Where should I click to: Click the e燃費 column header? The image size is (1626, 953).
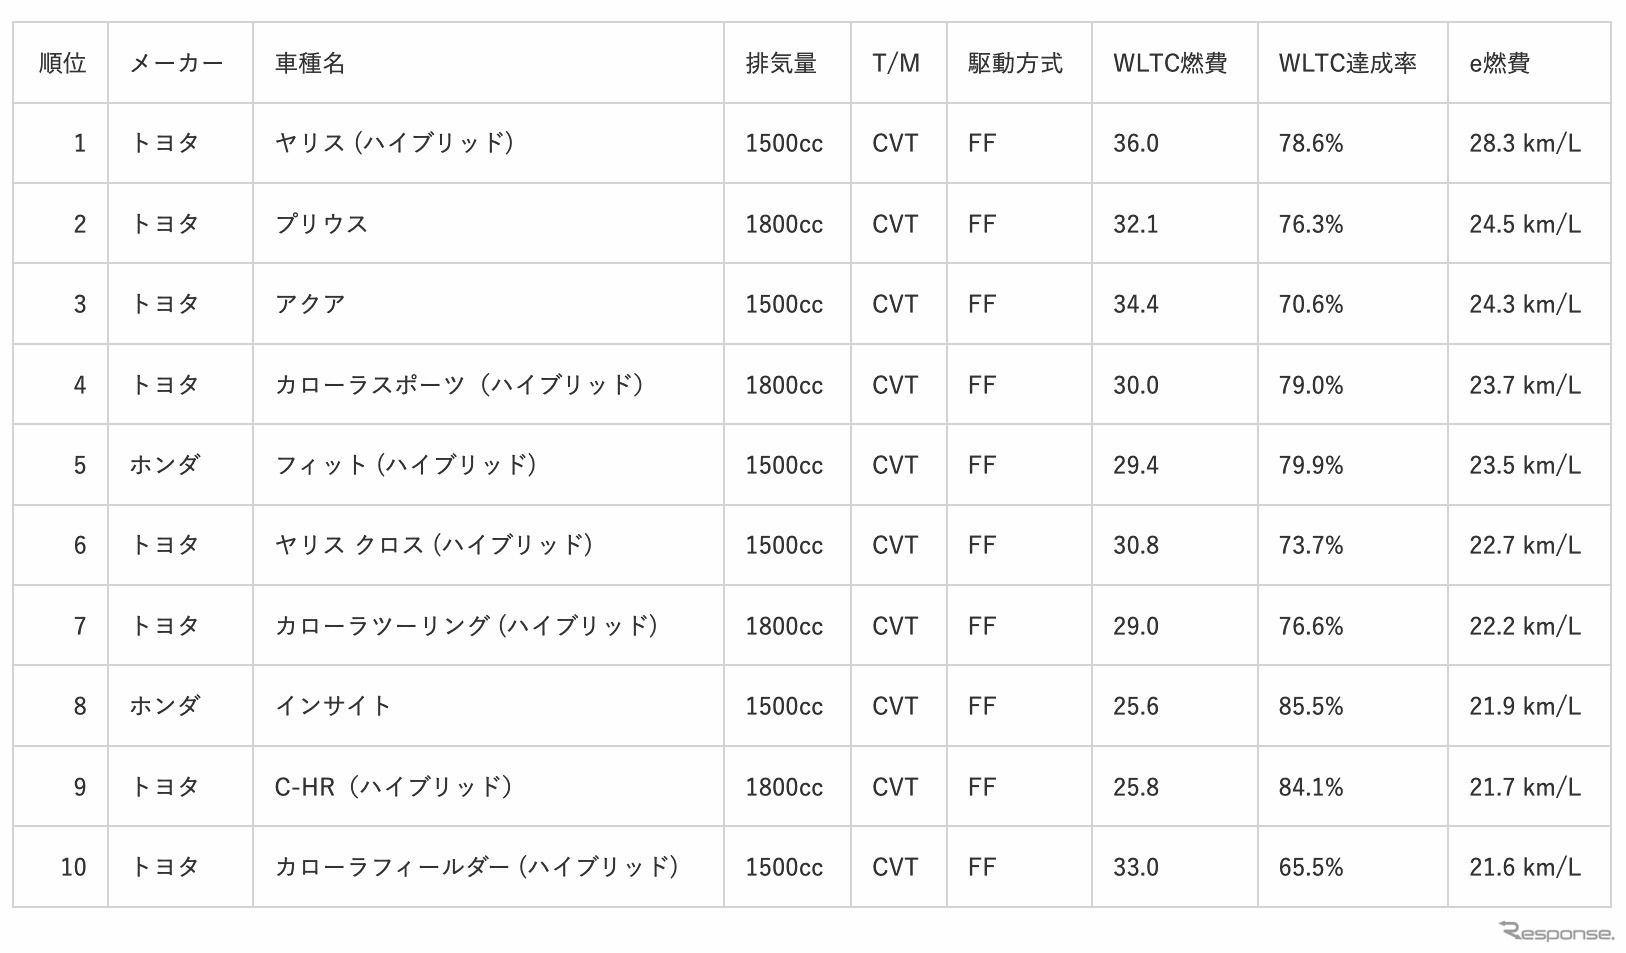click(1499, 63)
